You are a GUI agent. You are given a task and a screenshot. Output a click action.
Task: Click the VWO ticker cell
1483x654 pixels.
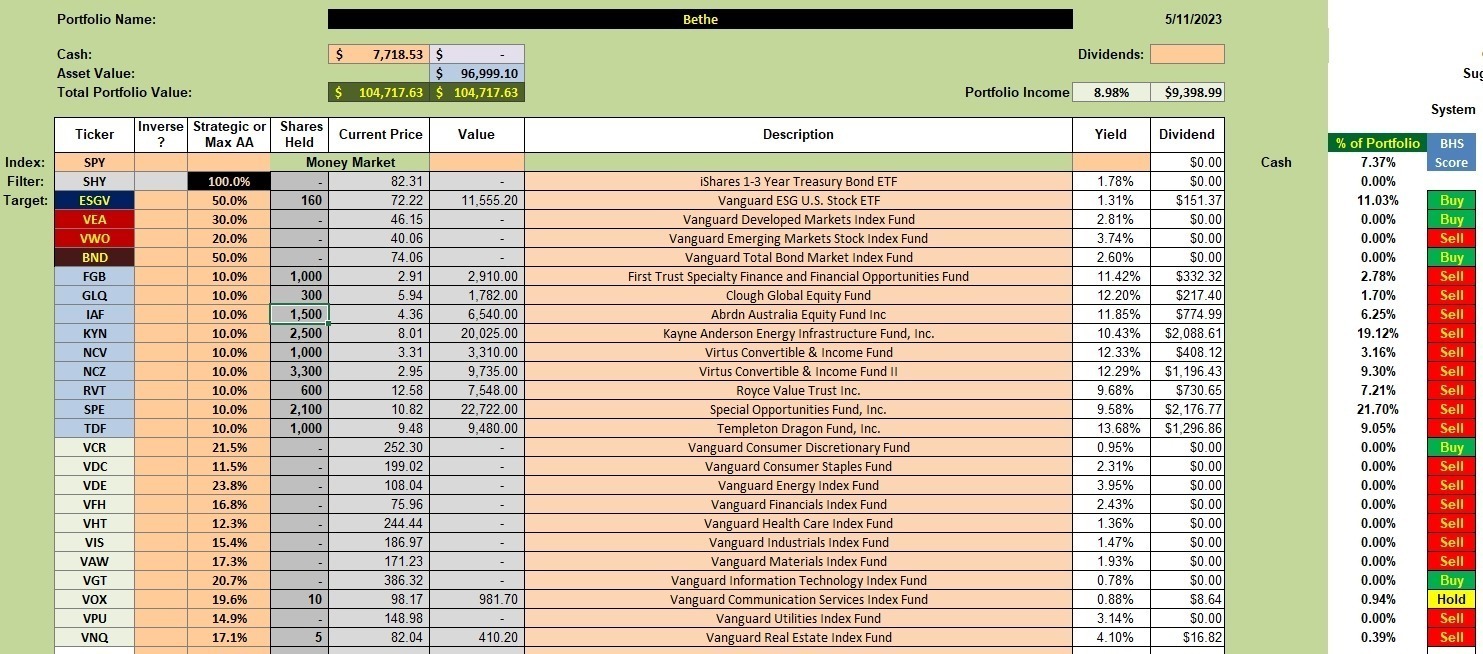click(95, 238)
